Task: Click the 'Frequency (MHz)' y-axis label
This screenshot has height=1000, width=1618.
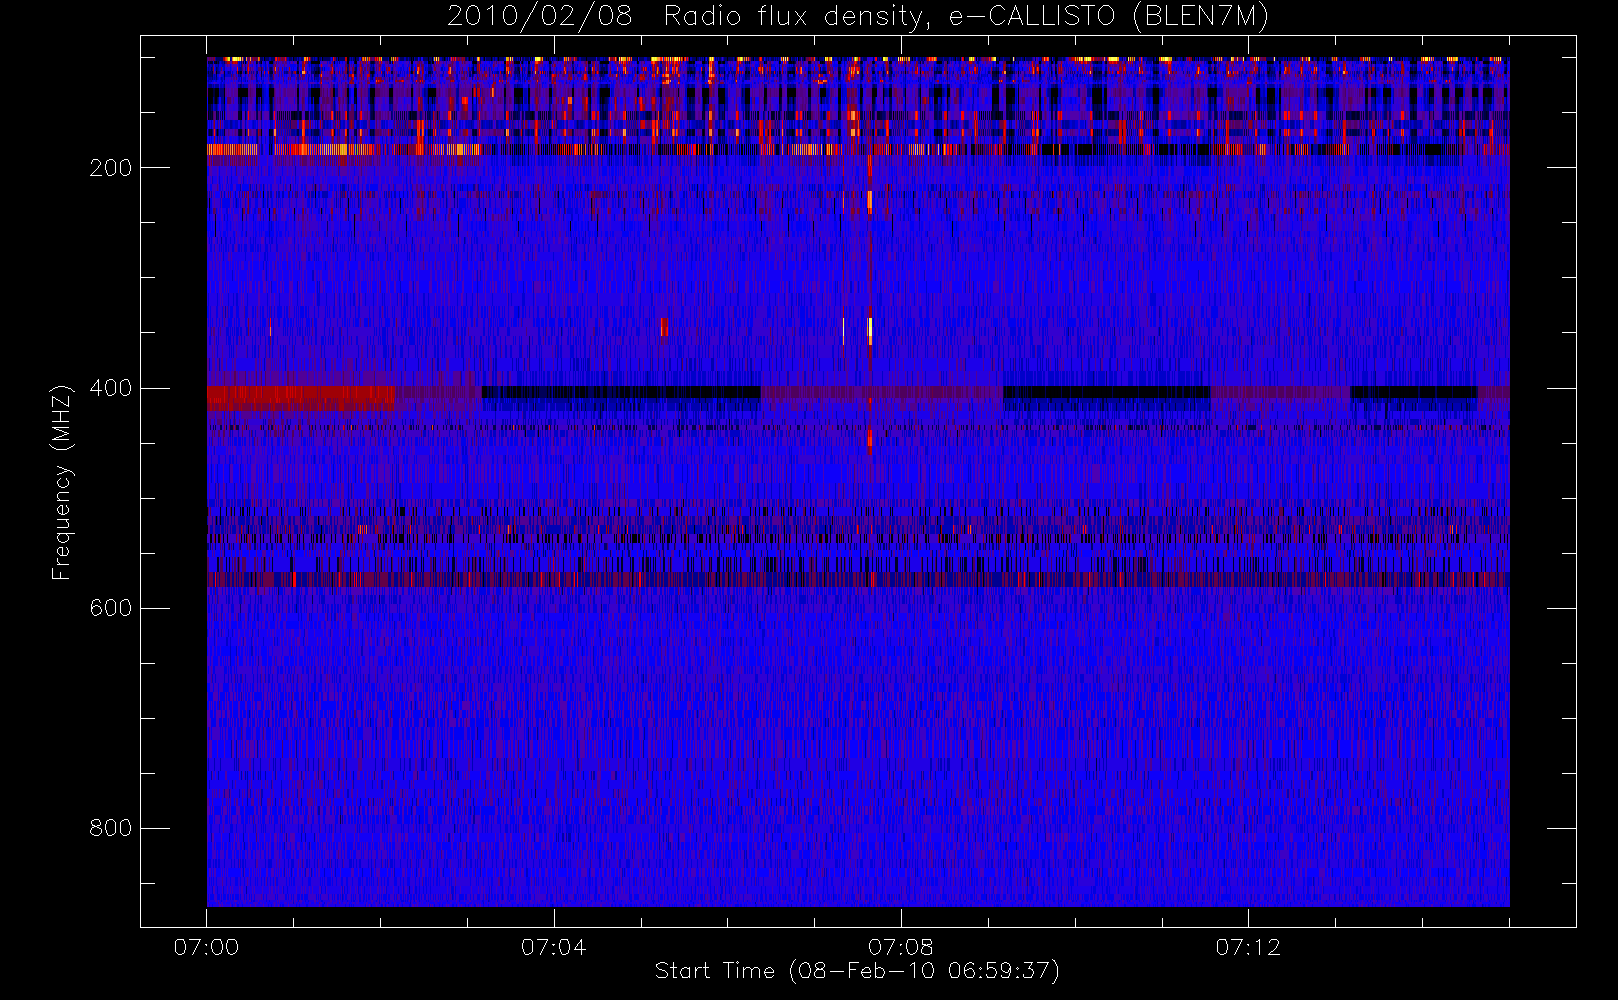Action: tap(62, 482)
